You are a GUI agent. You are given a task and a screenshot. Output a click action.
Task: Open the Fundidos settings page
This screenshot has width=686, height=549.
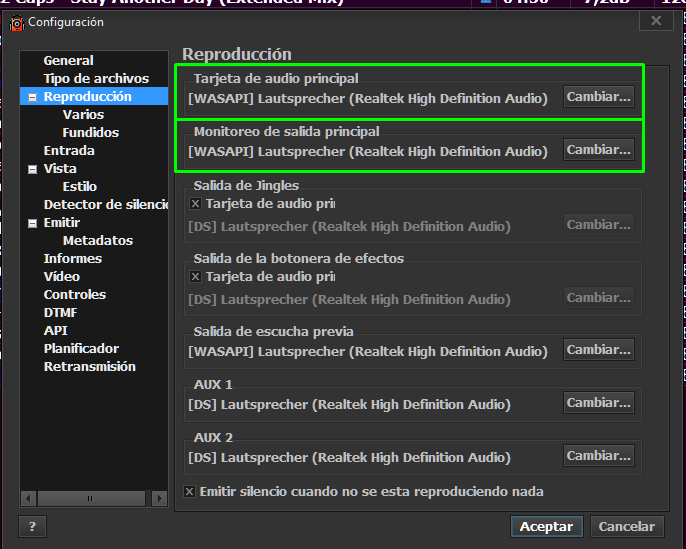(90, 133)
